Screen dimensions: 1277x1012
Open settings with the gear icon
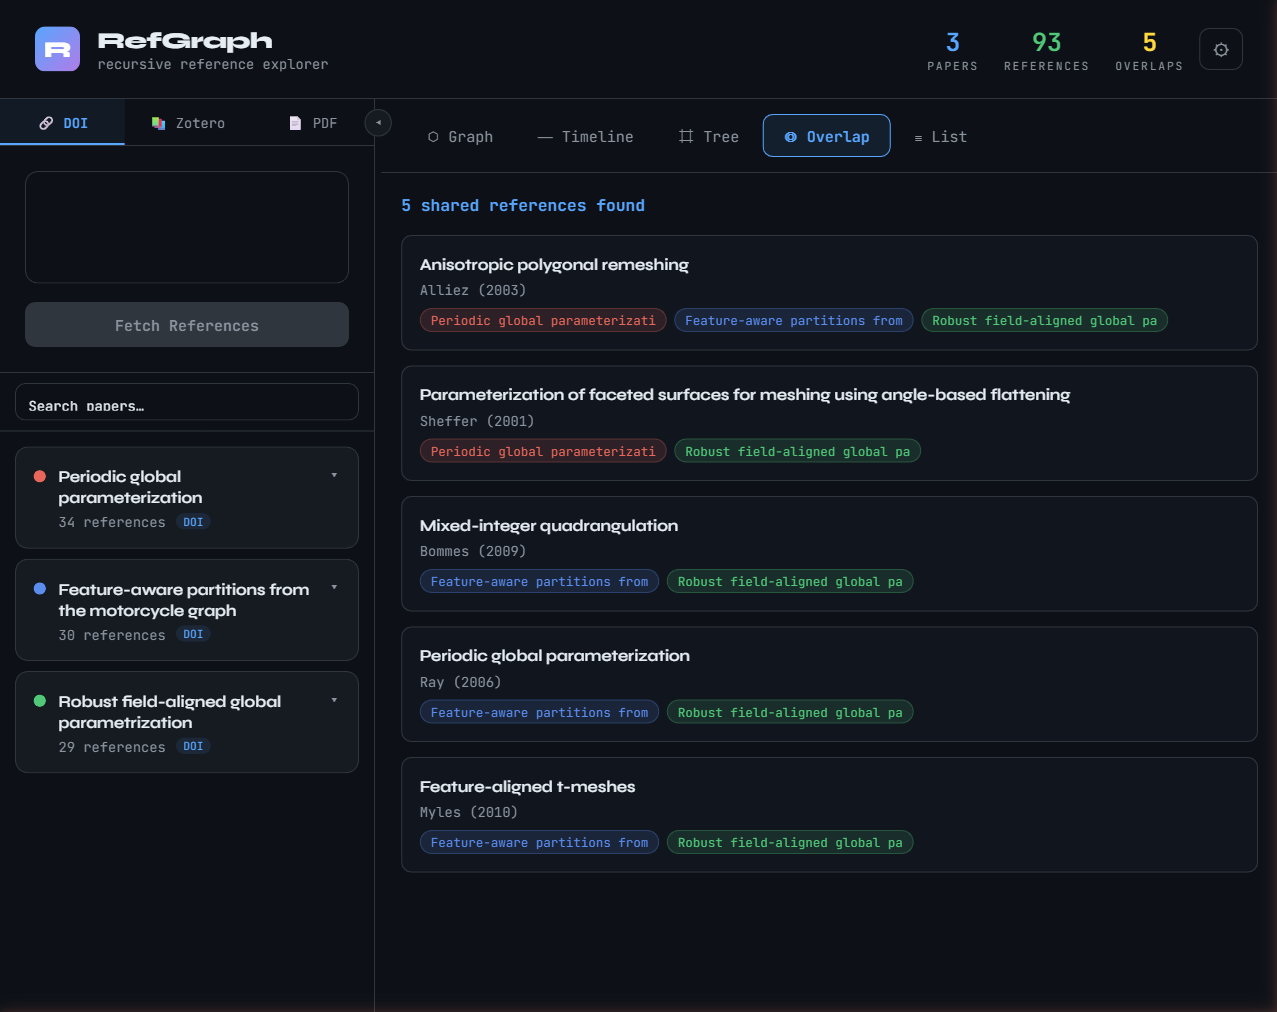pos(1220,49)
